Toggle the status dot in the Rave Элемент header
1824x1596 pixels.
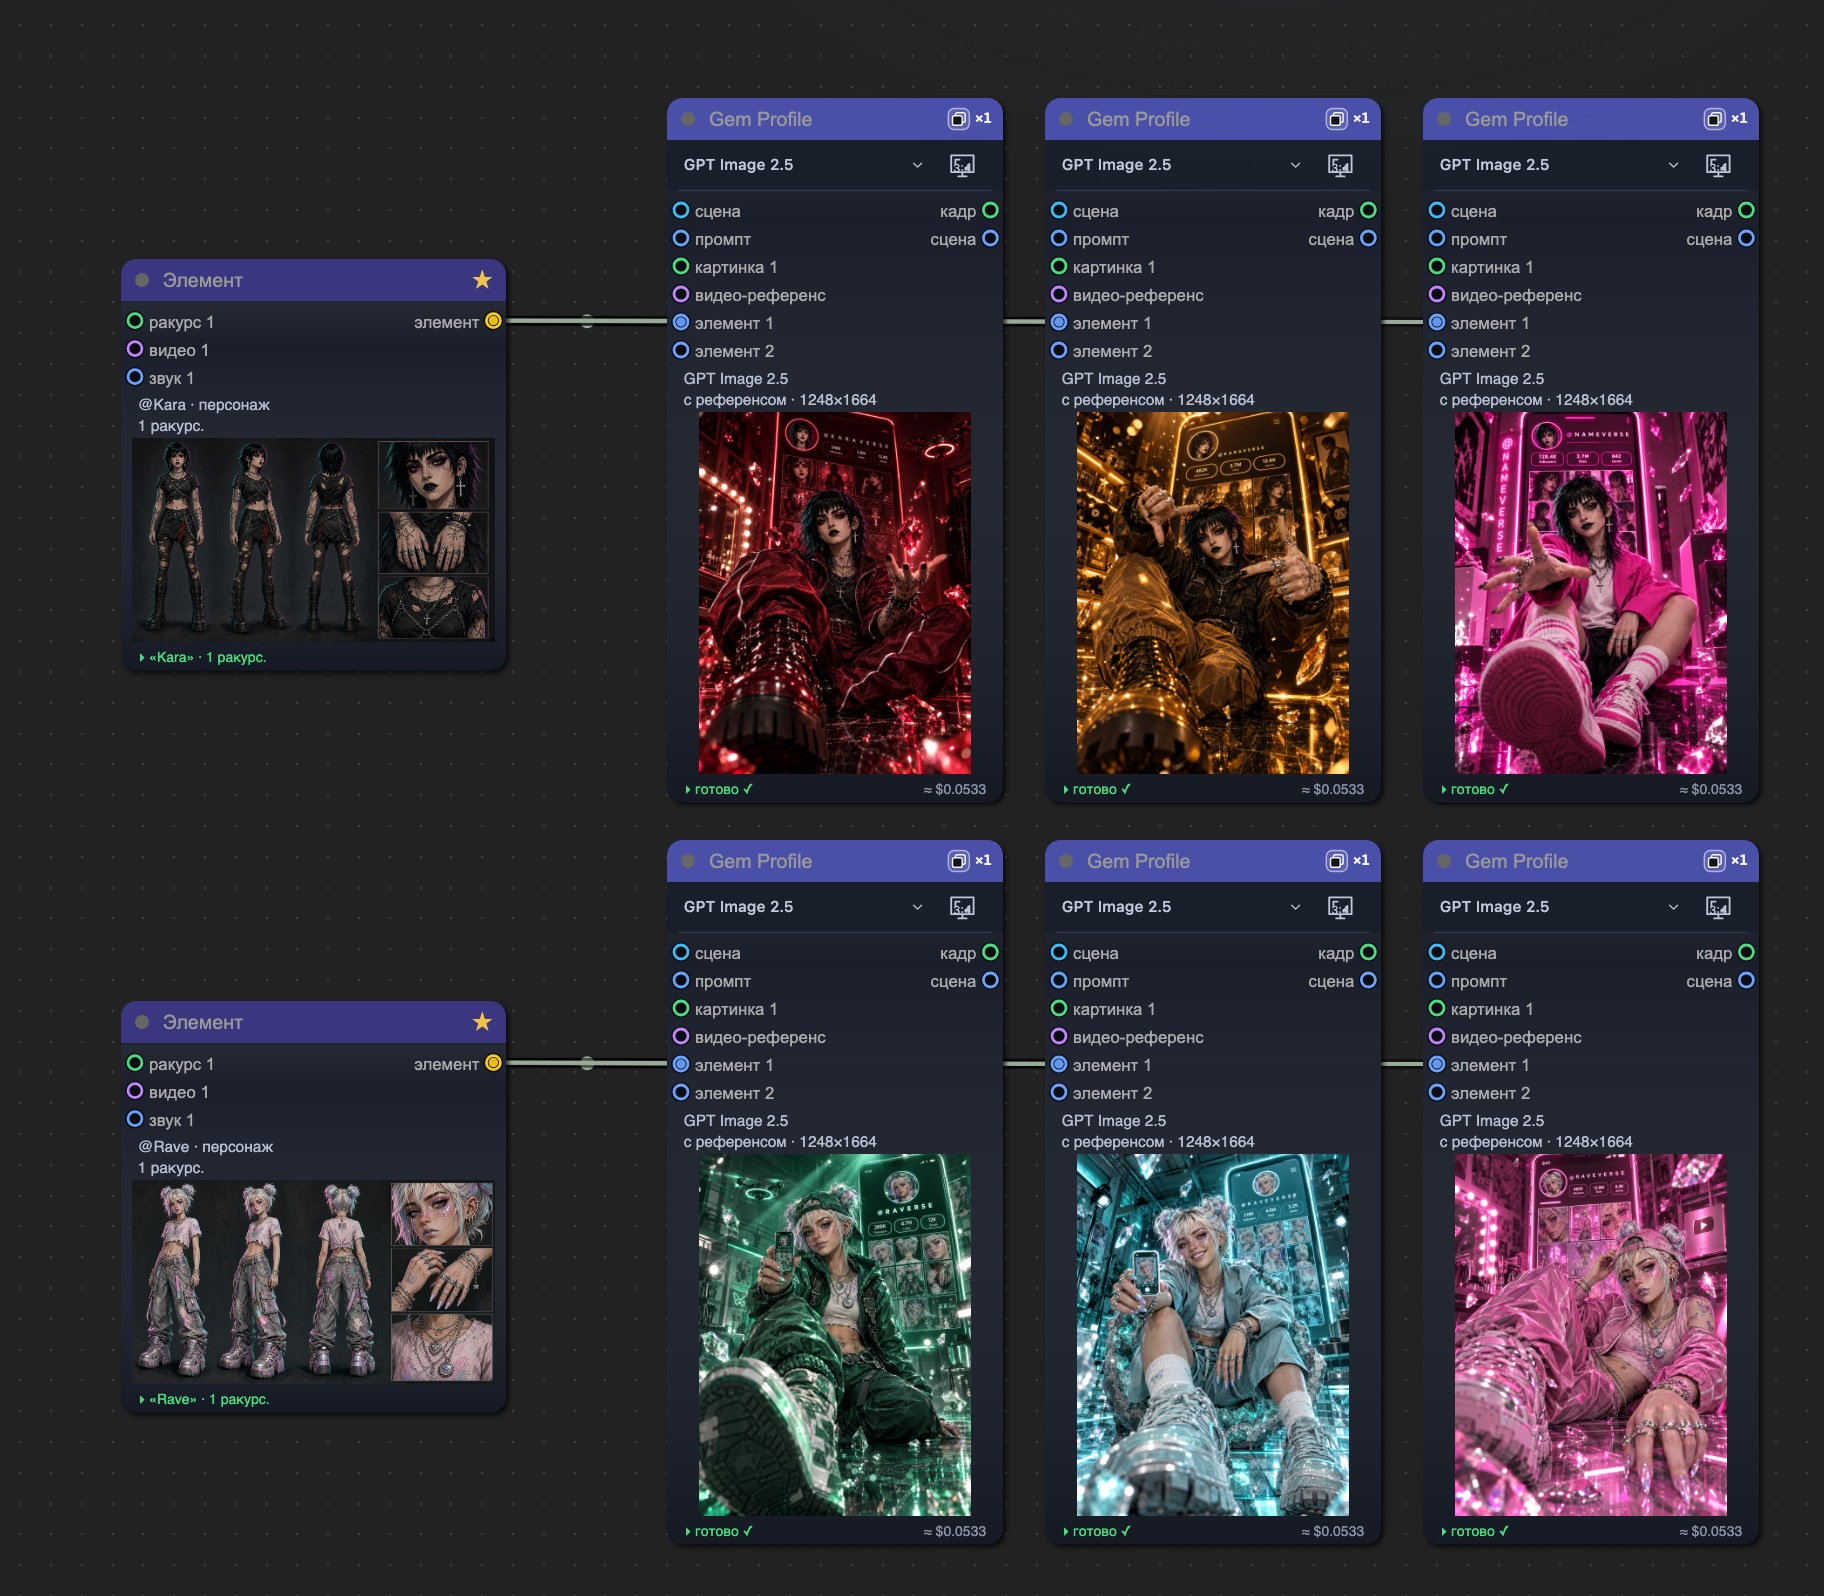point(142,1022)
